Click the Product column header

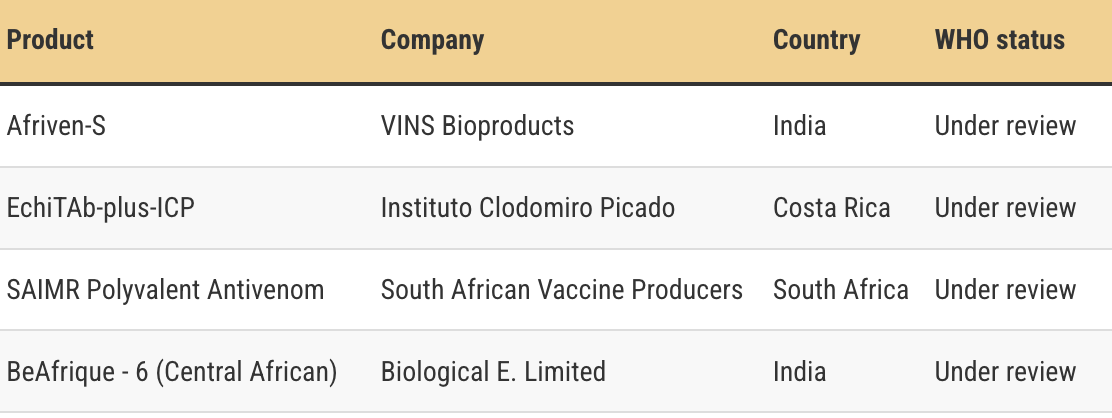click(50, 40)
